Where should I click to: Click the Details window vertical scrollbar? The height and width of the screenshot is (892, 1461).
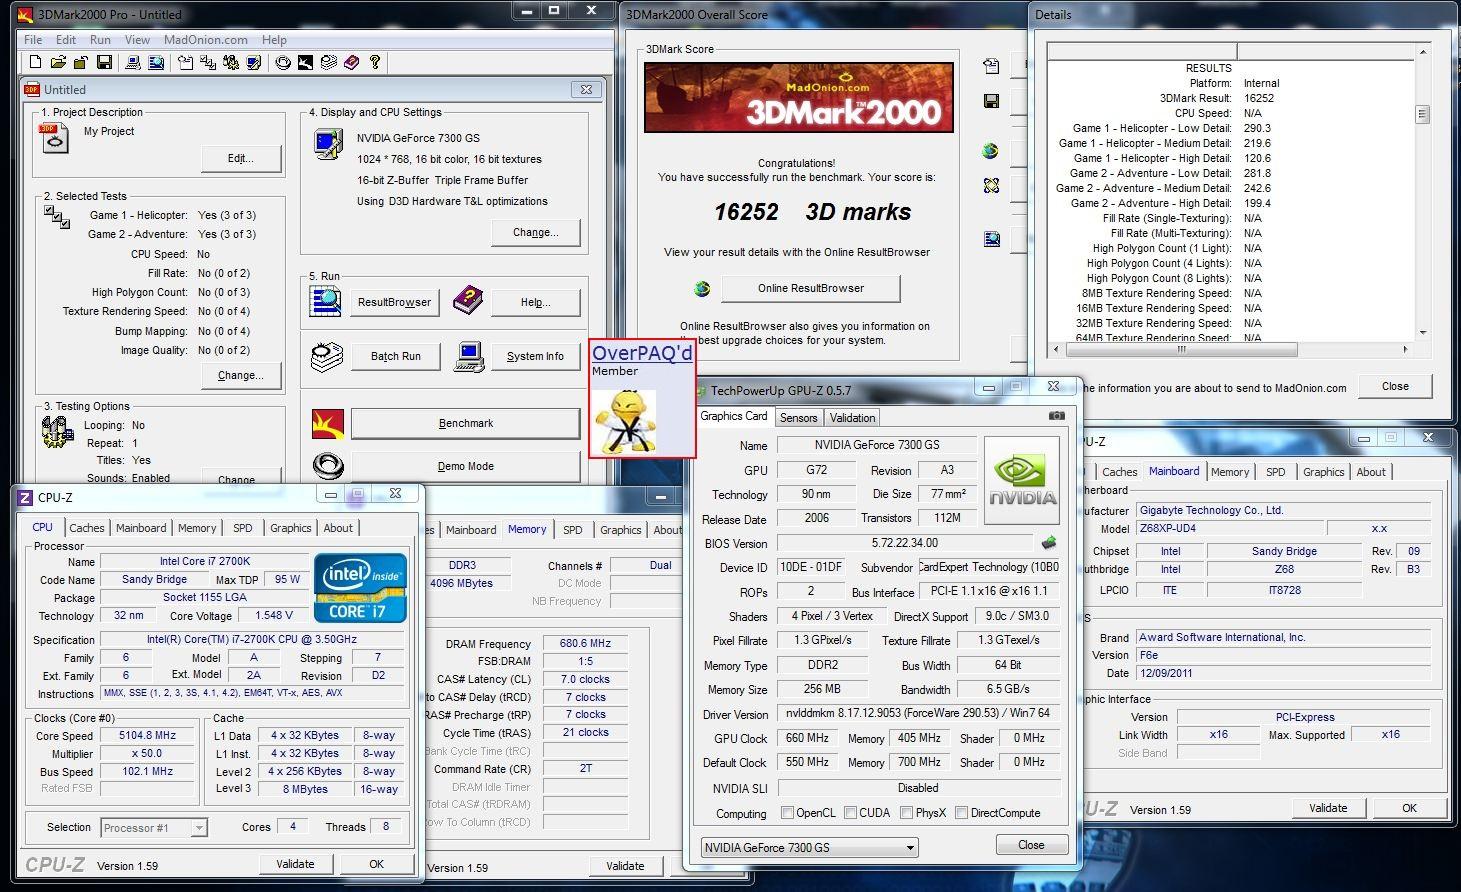(x=1422, y=190)
